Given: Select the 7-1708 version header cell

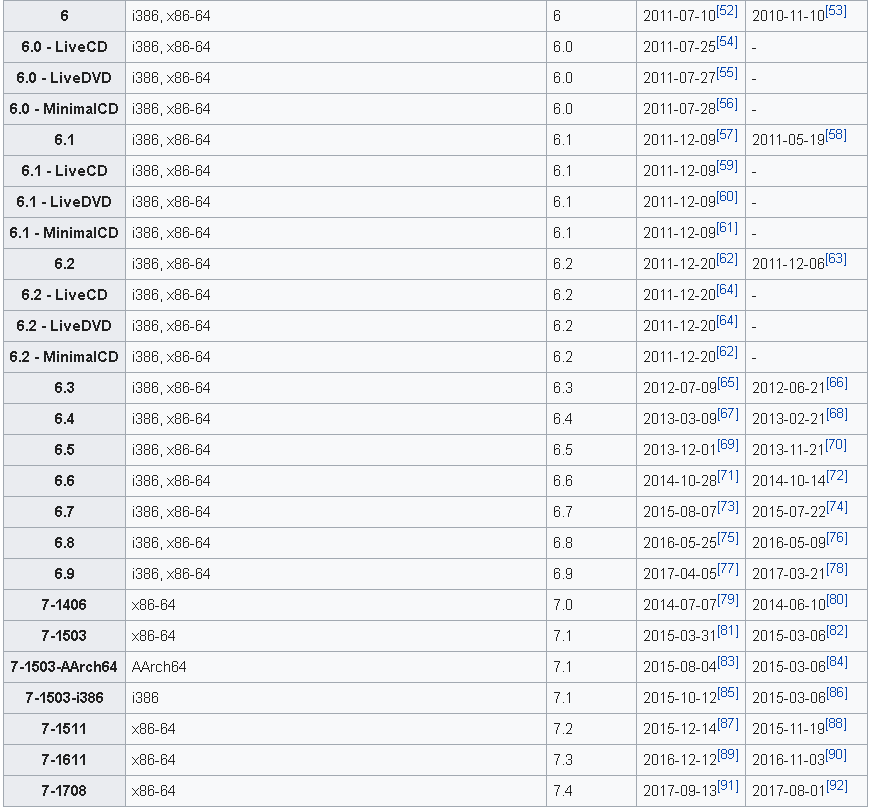Looking at the screenshot, I should (63, 791).
